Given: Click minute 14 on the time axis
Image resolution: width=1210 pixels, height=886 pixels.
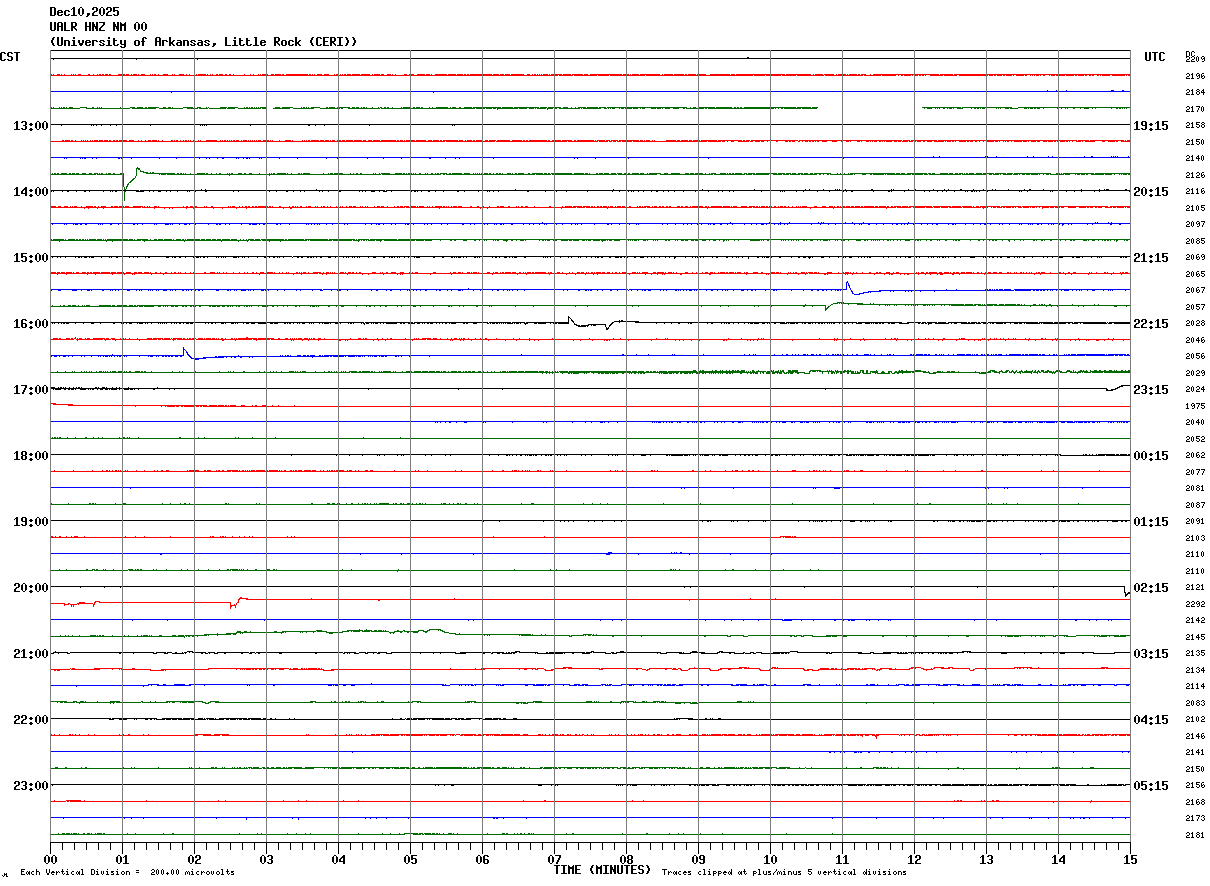Looking at the screenshot, I should (1058, 859).
